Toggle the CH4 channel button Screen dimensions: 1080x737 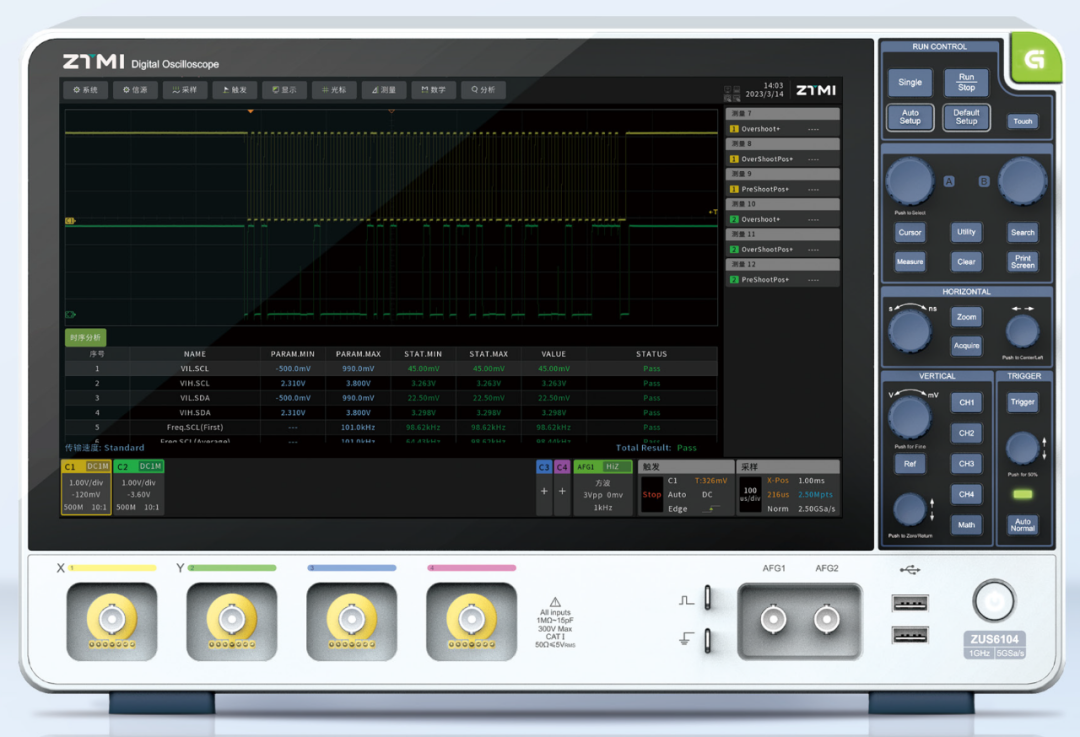point(966,495)
